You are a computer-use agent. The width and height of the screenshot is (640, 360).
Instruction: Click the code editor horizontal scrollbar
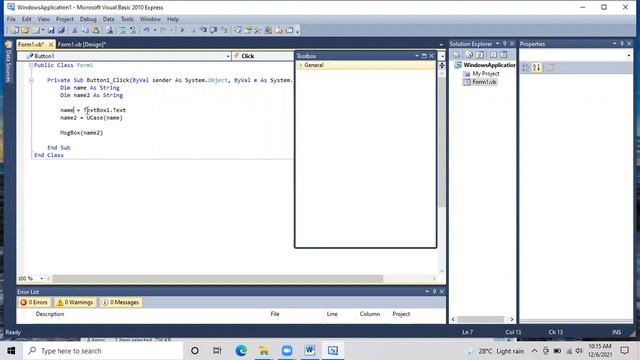click(x=218, y=278)
